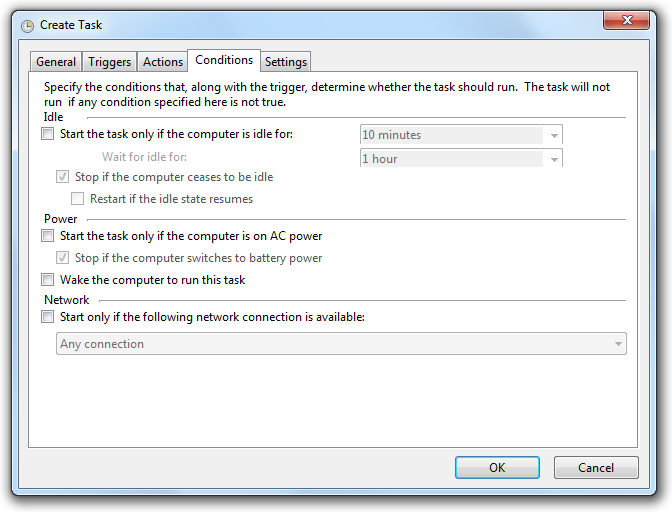This screenshot has height=512, width=672.
Task: Close the Create Task dialog
Action: (626, 20)
